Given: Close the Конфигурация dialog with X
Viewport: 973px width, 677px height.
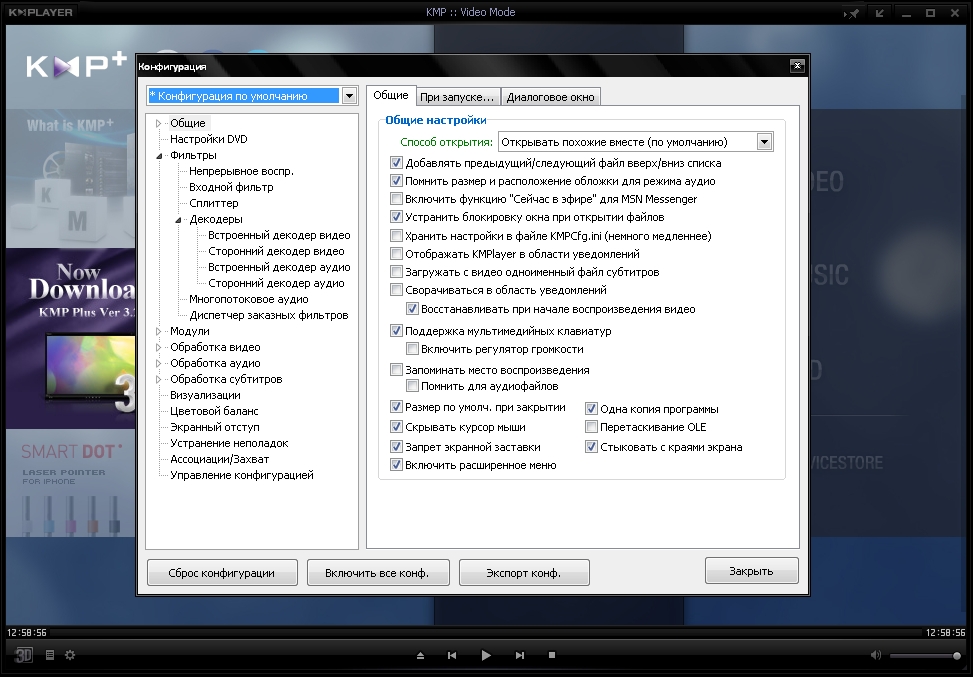Looking at the screenshot, I should (797, 66).
